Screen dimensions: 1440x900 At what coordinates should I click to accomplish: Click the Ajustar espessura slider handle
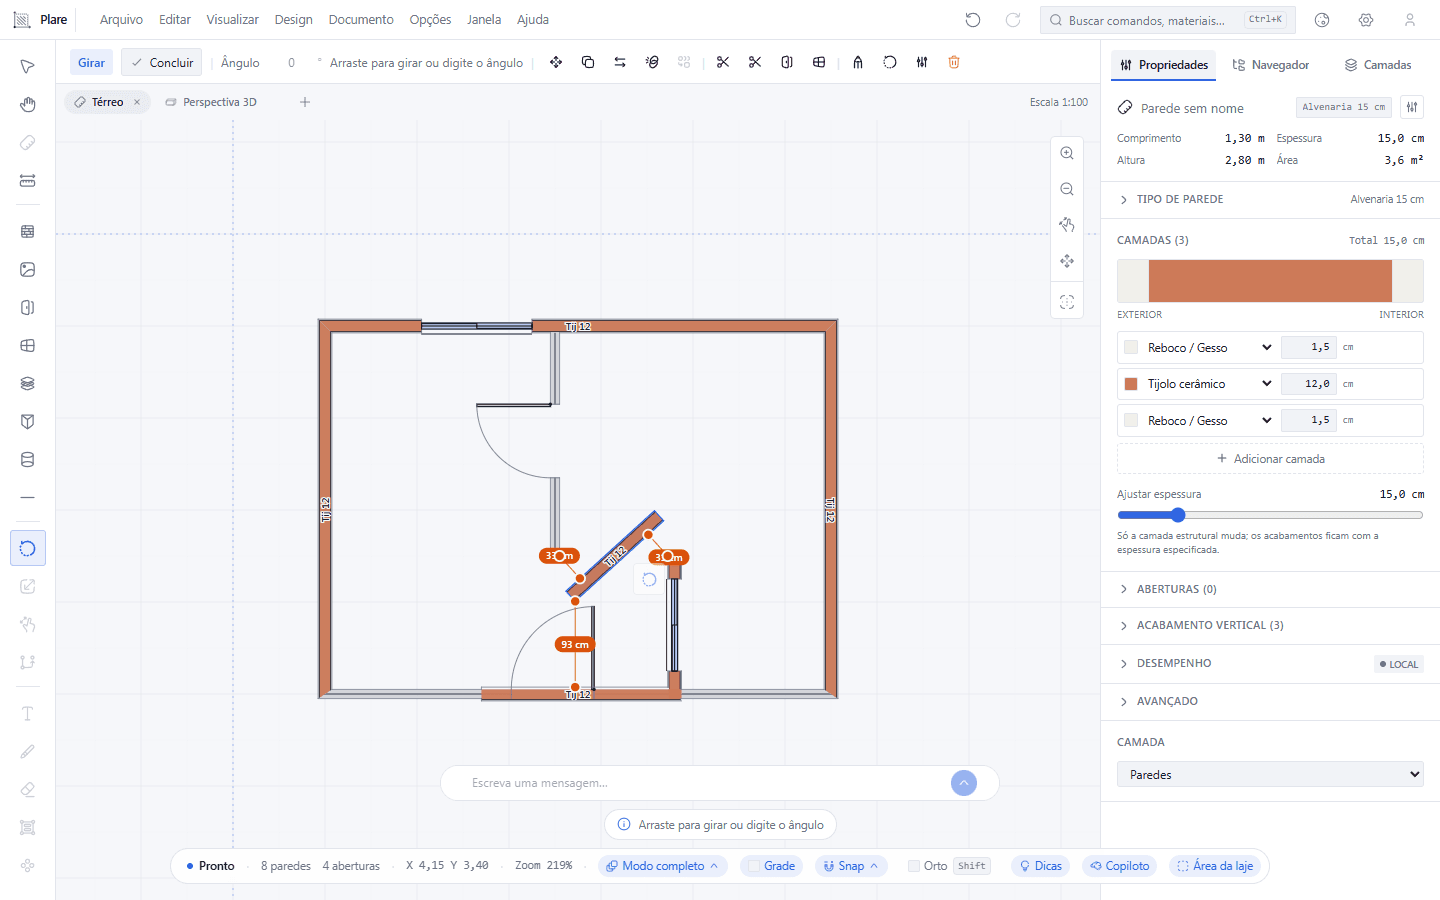pyautogui.click(x=1178, y=515)
